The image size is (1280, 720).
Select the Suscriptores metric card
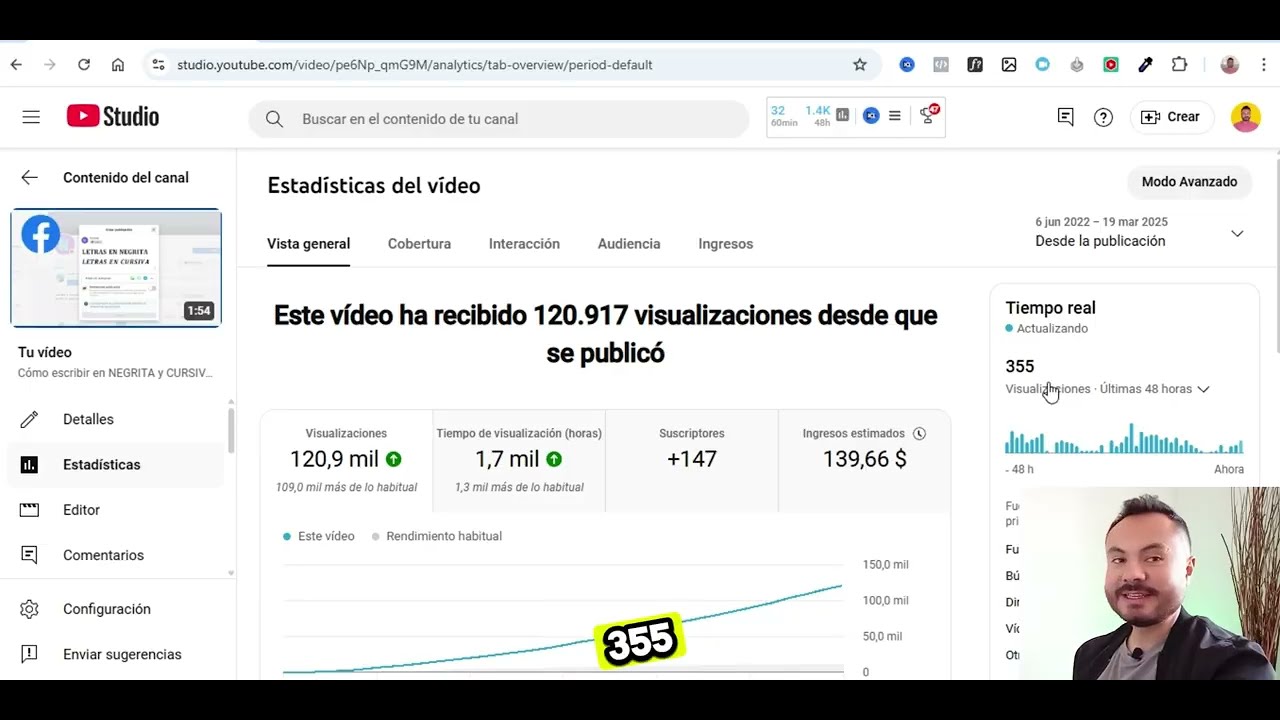pos(691,461)
